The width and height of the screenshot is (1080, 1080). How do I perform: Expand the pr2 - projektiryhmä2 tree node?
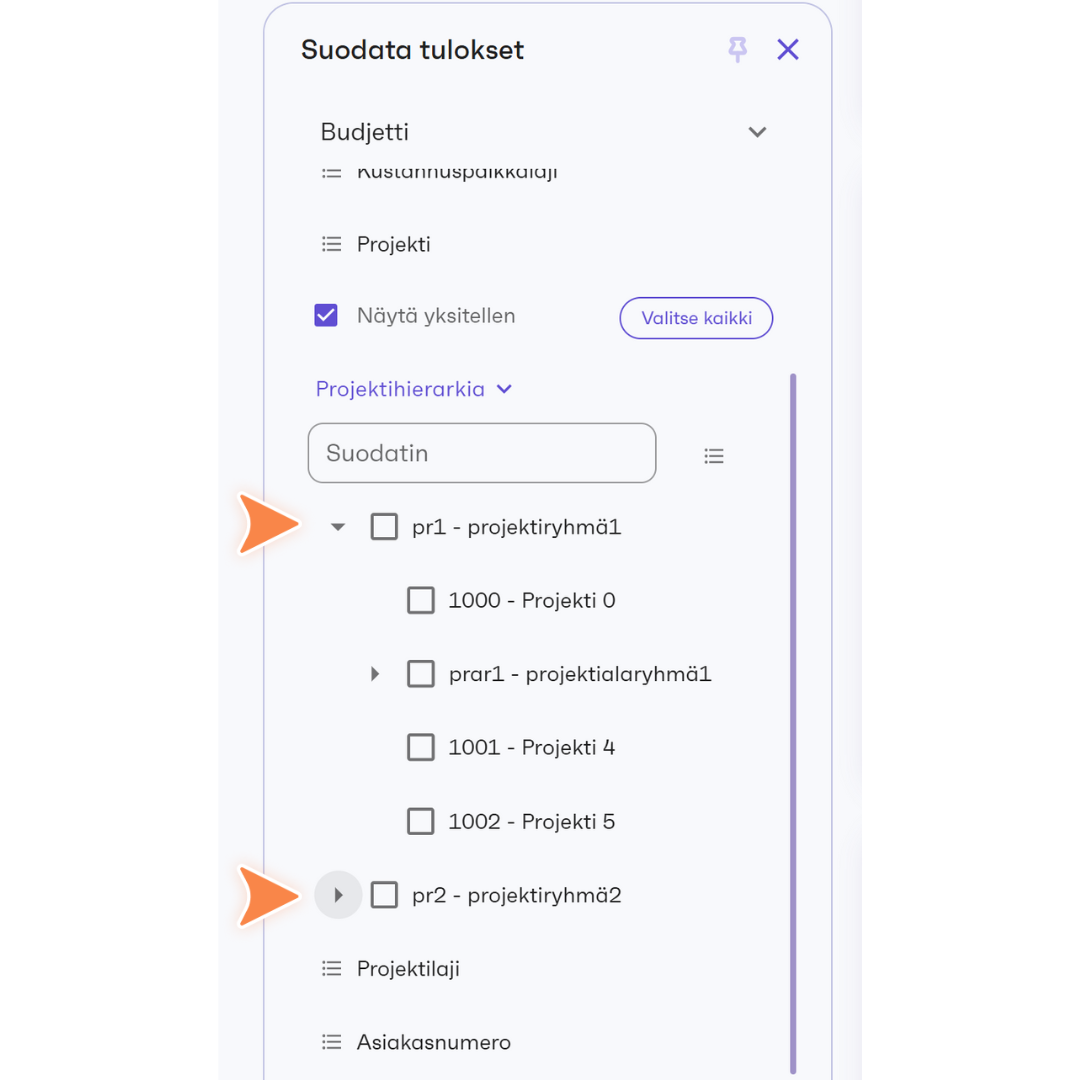click(338, 895)
